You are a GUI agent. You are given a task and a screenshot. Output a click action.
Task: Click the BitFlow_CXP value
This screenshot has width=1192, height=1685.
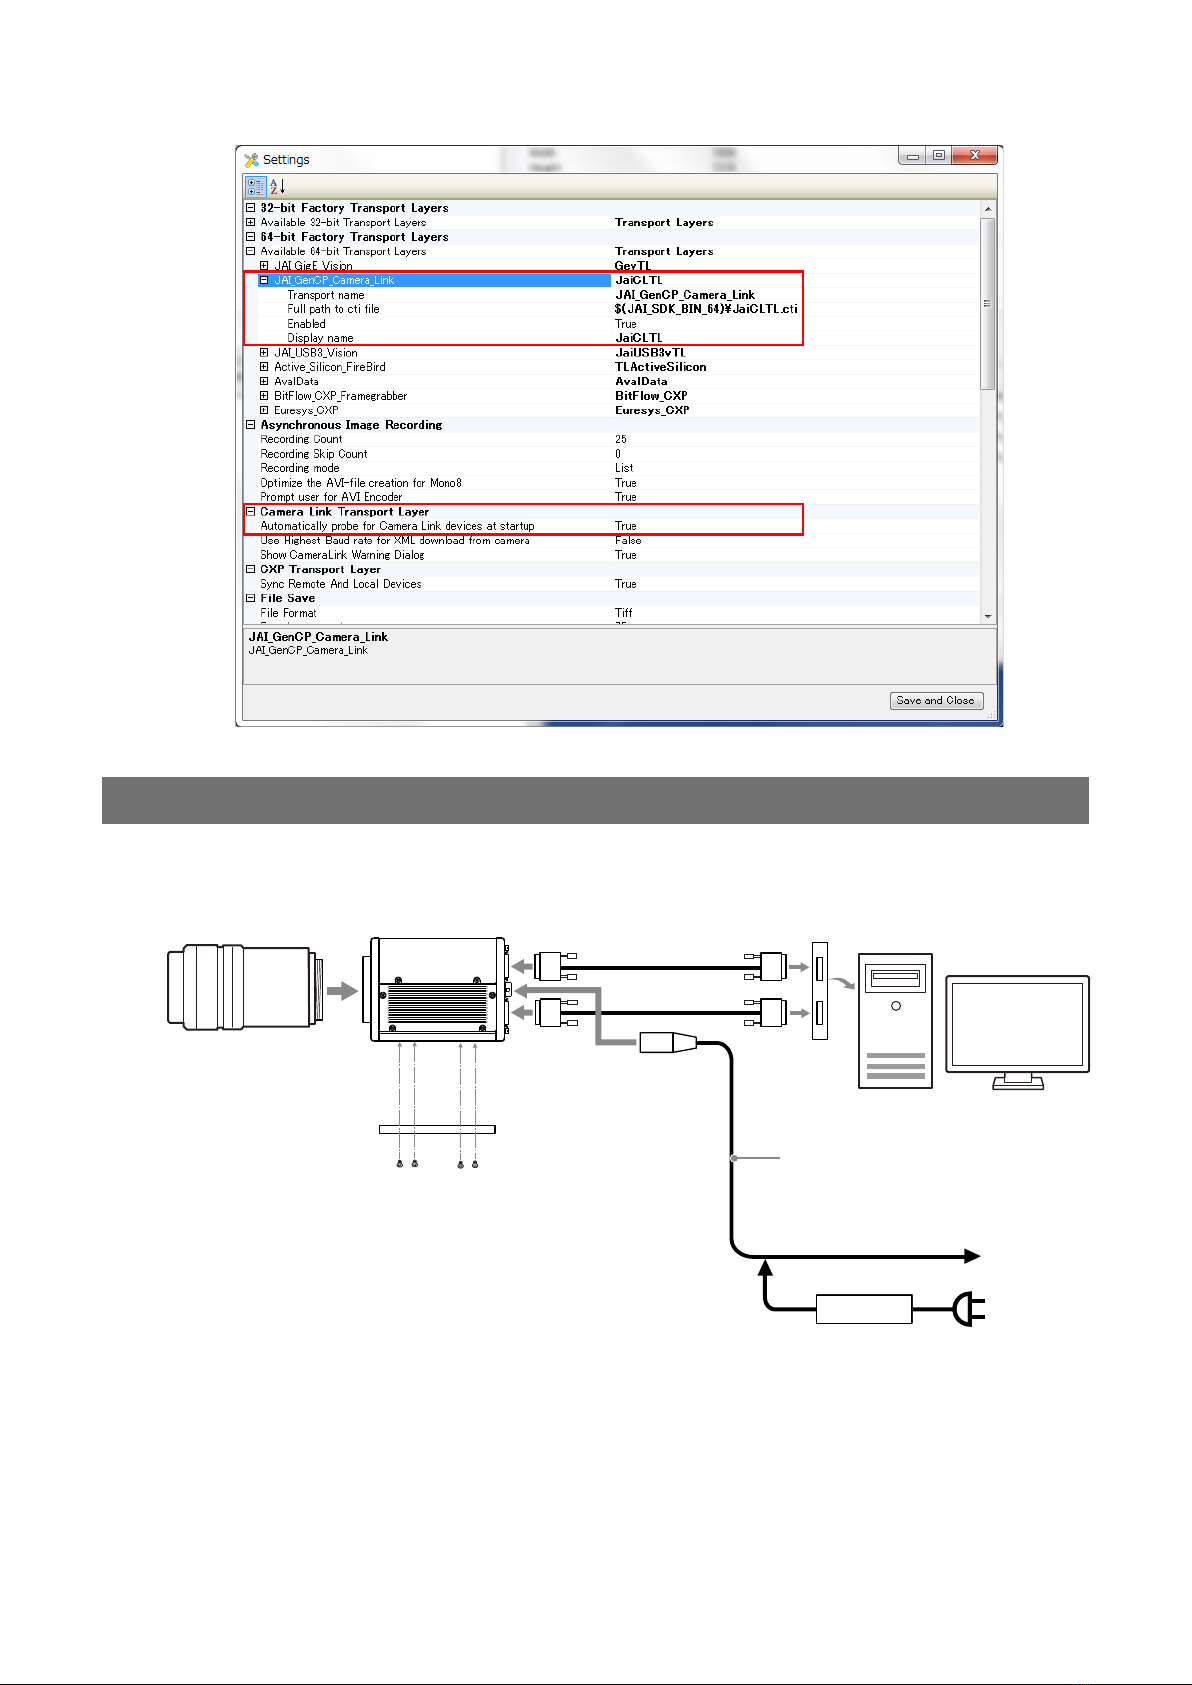coord(651,396)
